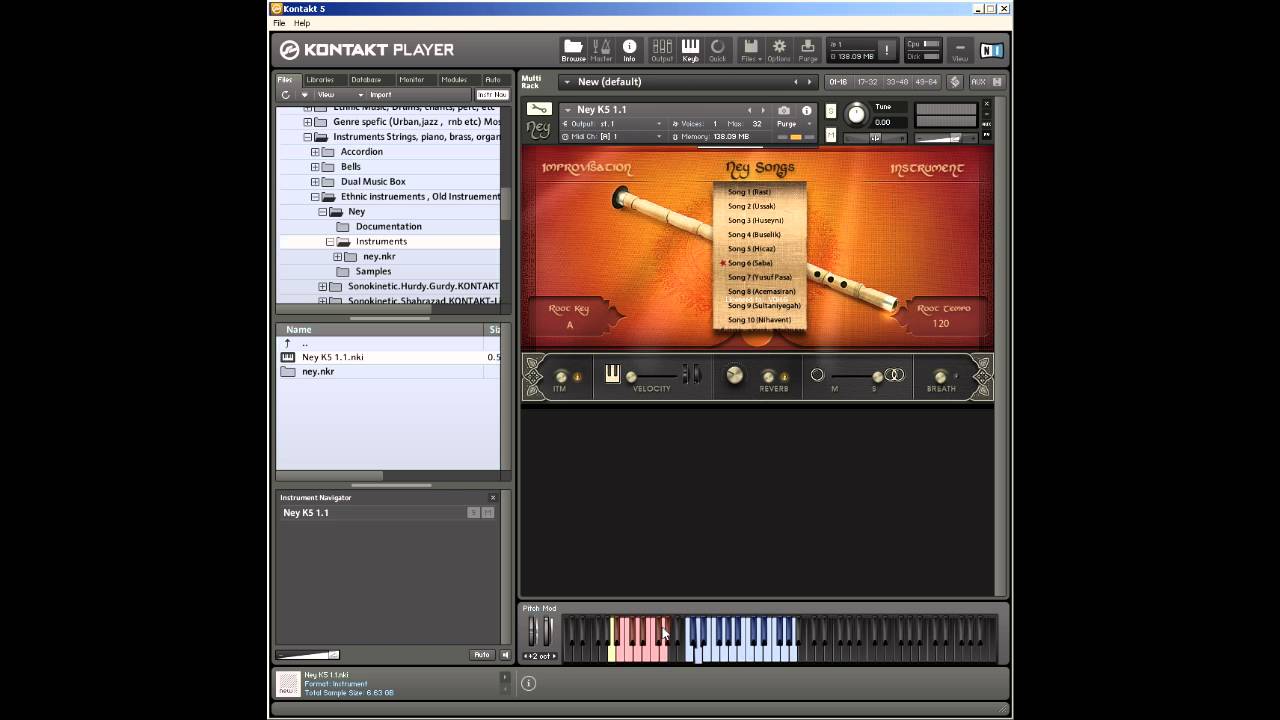Expand the Accordion folder

tap(315, 152)
